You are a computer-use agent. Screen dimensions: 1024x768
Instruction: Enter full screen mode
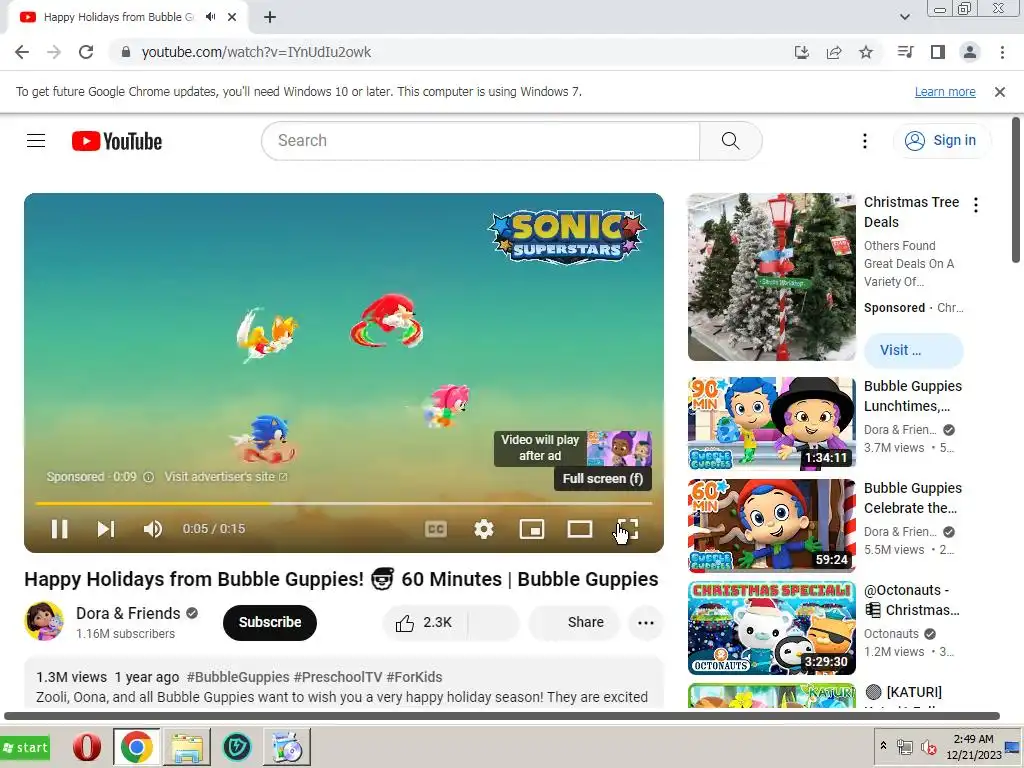[x=628, y=529]
